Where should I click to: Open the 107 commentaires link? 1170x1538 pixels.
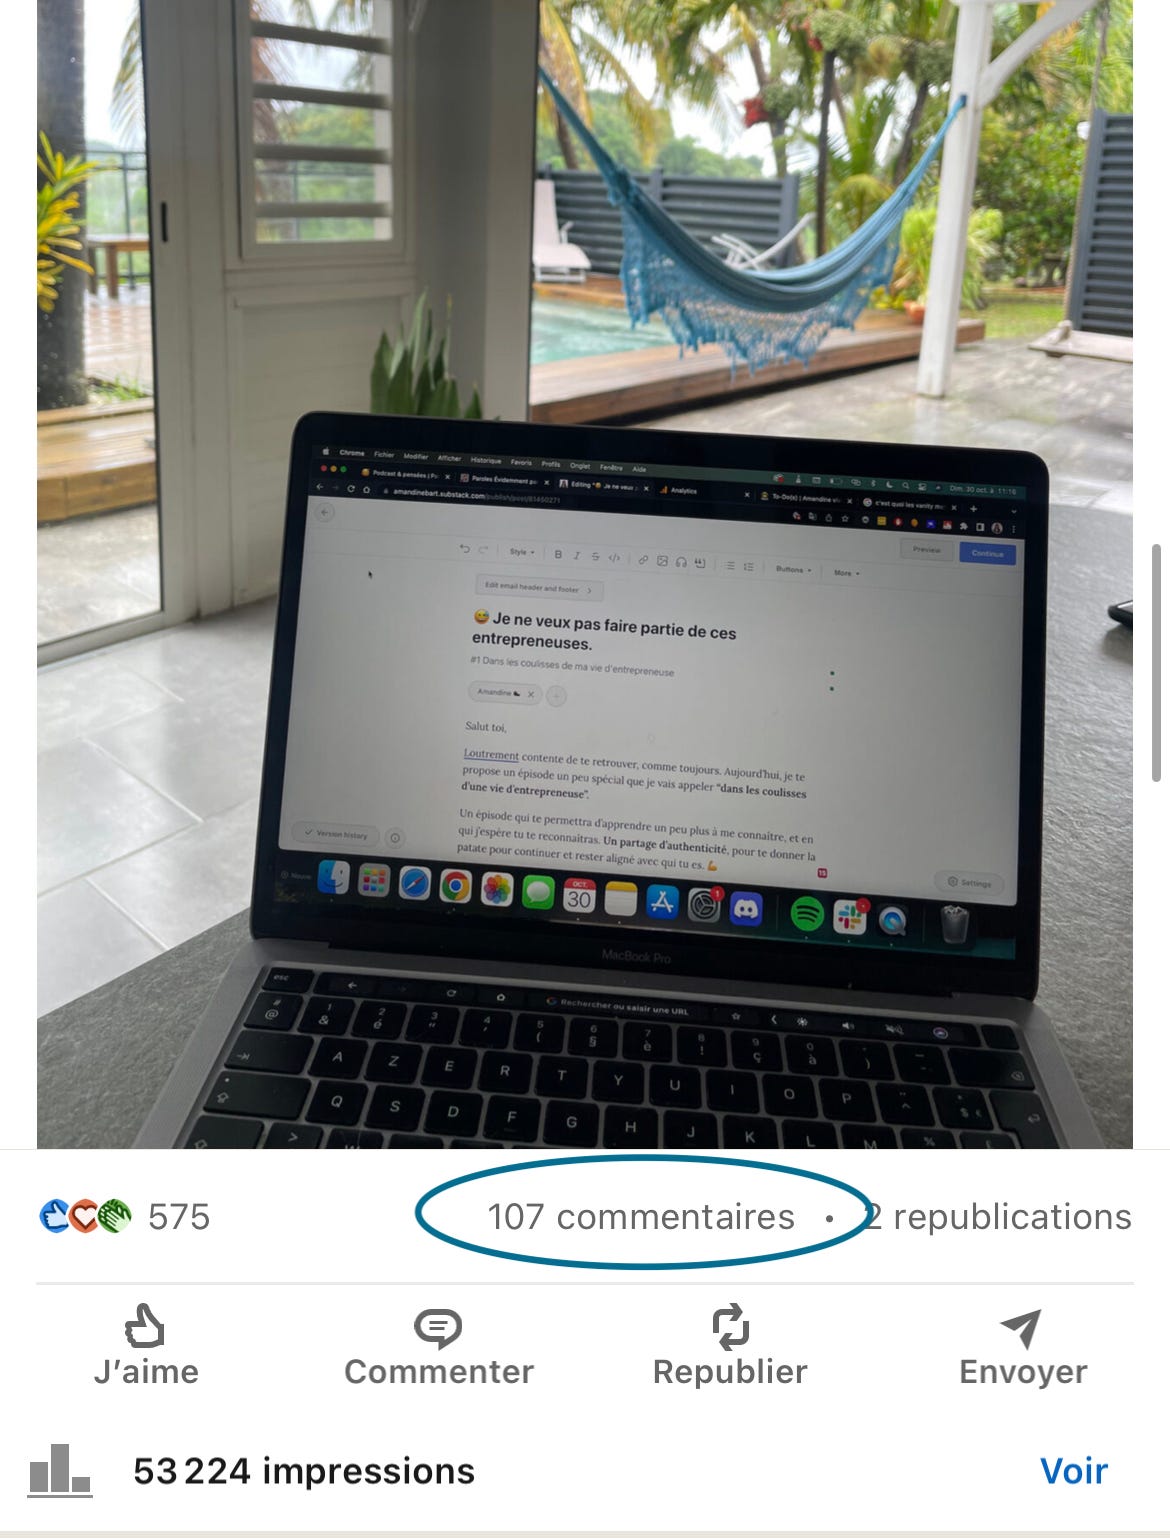pyautogui.click(x=641, y=1217)
